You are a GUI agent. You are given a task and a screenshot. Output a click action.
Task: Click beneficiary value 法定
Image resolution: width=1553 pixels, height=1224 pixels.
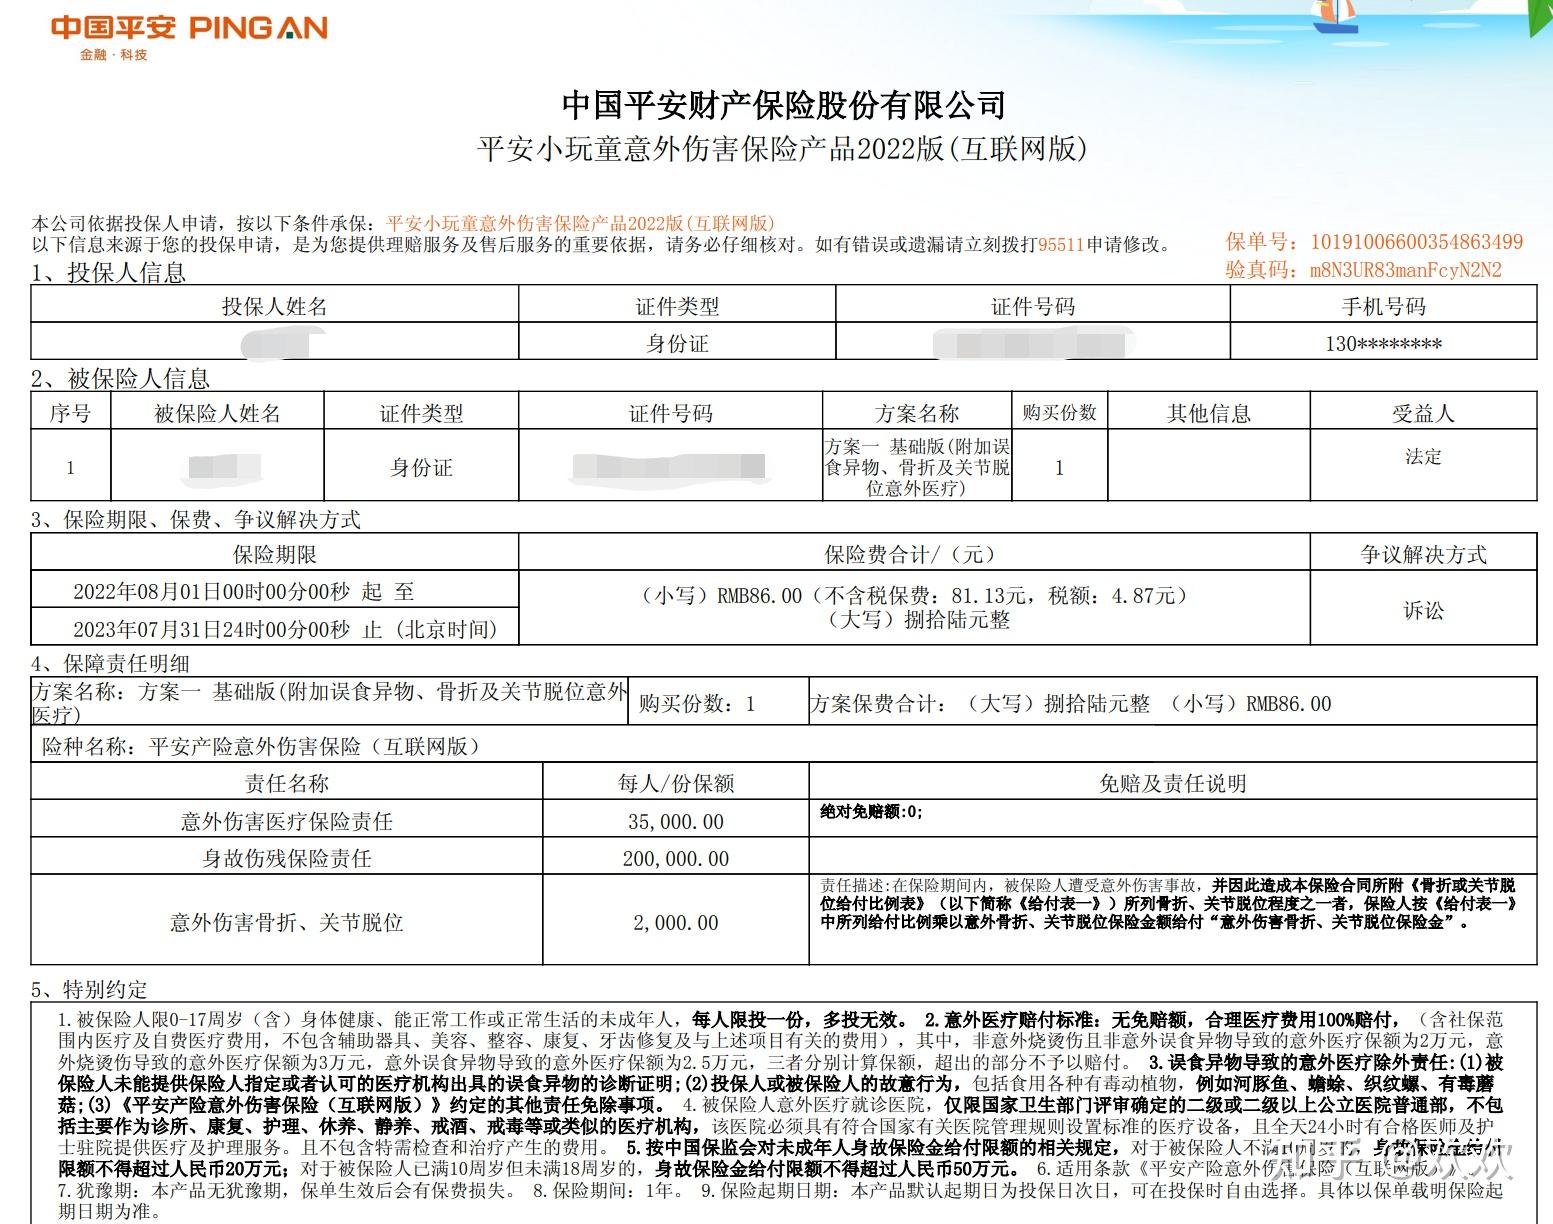click(1423, 457)
